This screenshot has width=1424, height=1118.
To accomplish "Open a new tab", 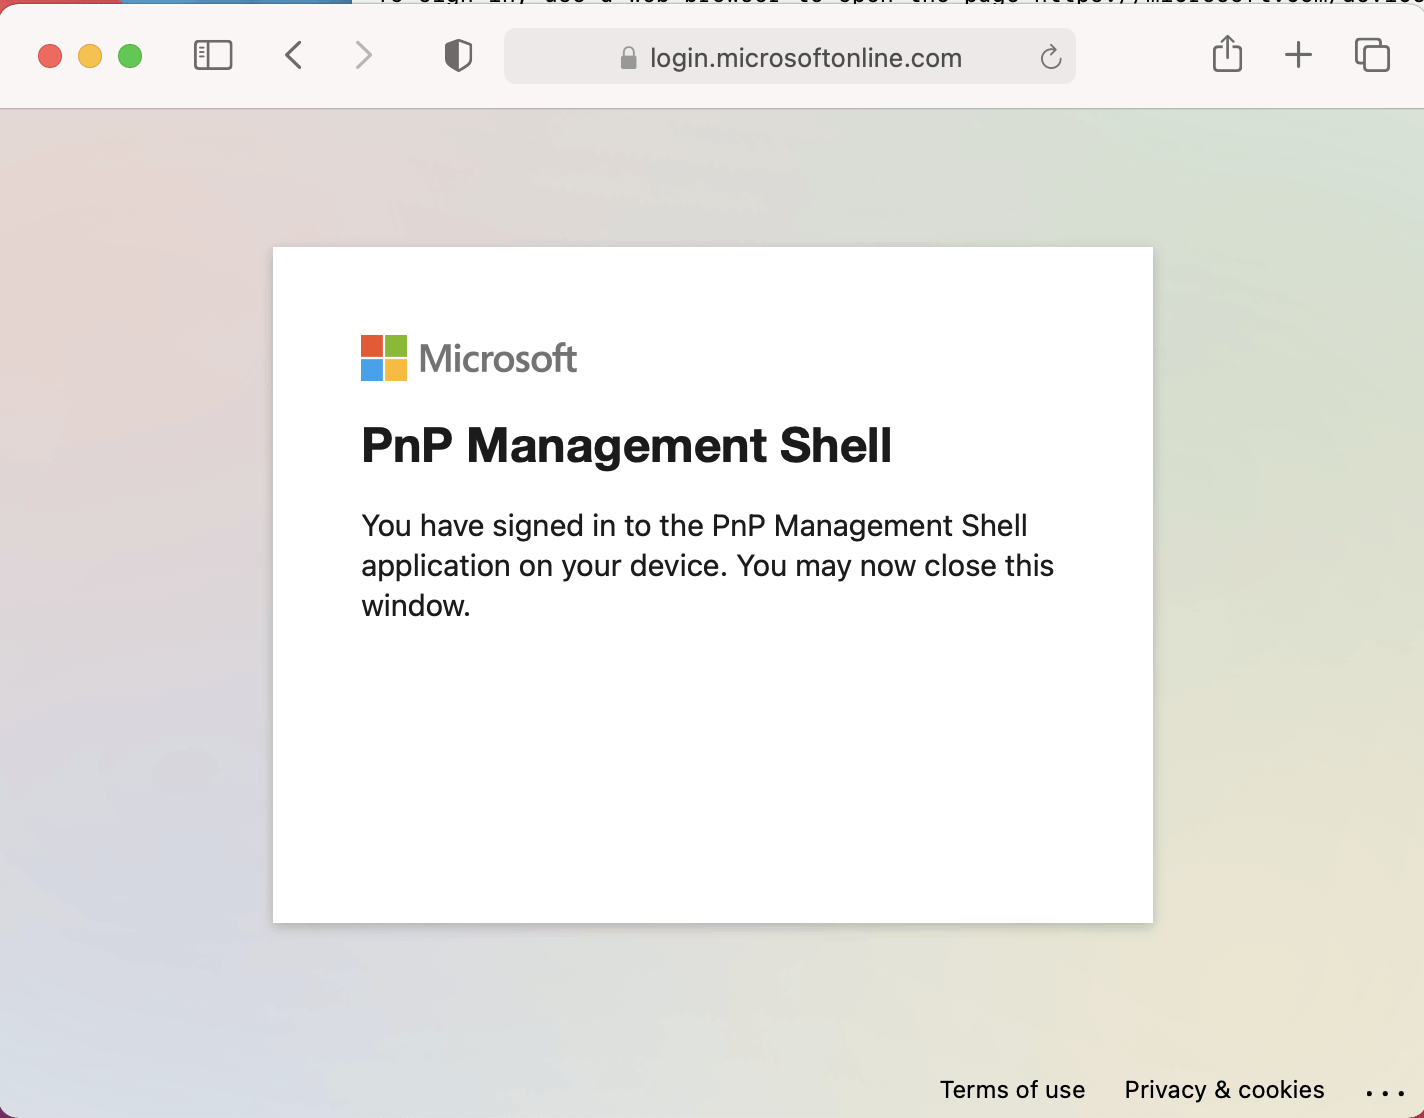I will click(1298, 55).
